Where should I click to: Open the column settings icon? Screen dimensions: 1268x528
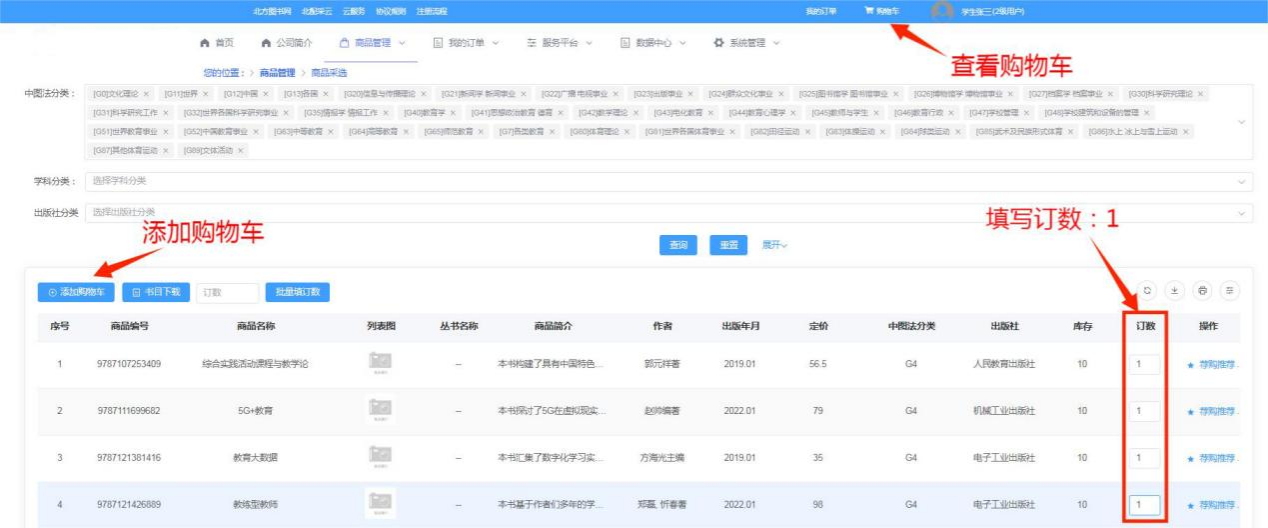[x=1229, y=290]
